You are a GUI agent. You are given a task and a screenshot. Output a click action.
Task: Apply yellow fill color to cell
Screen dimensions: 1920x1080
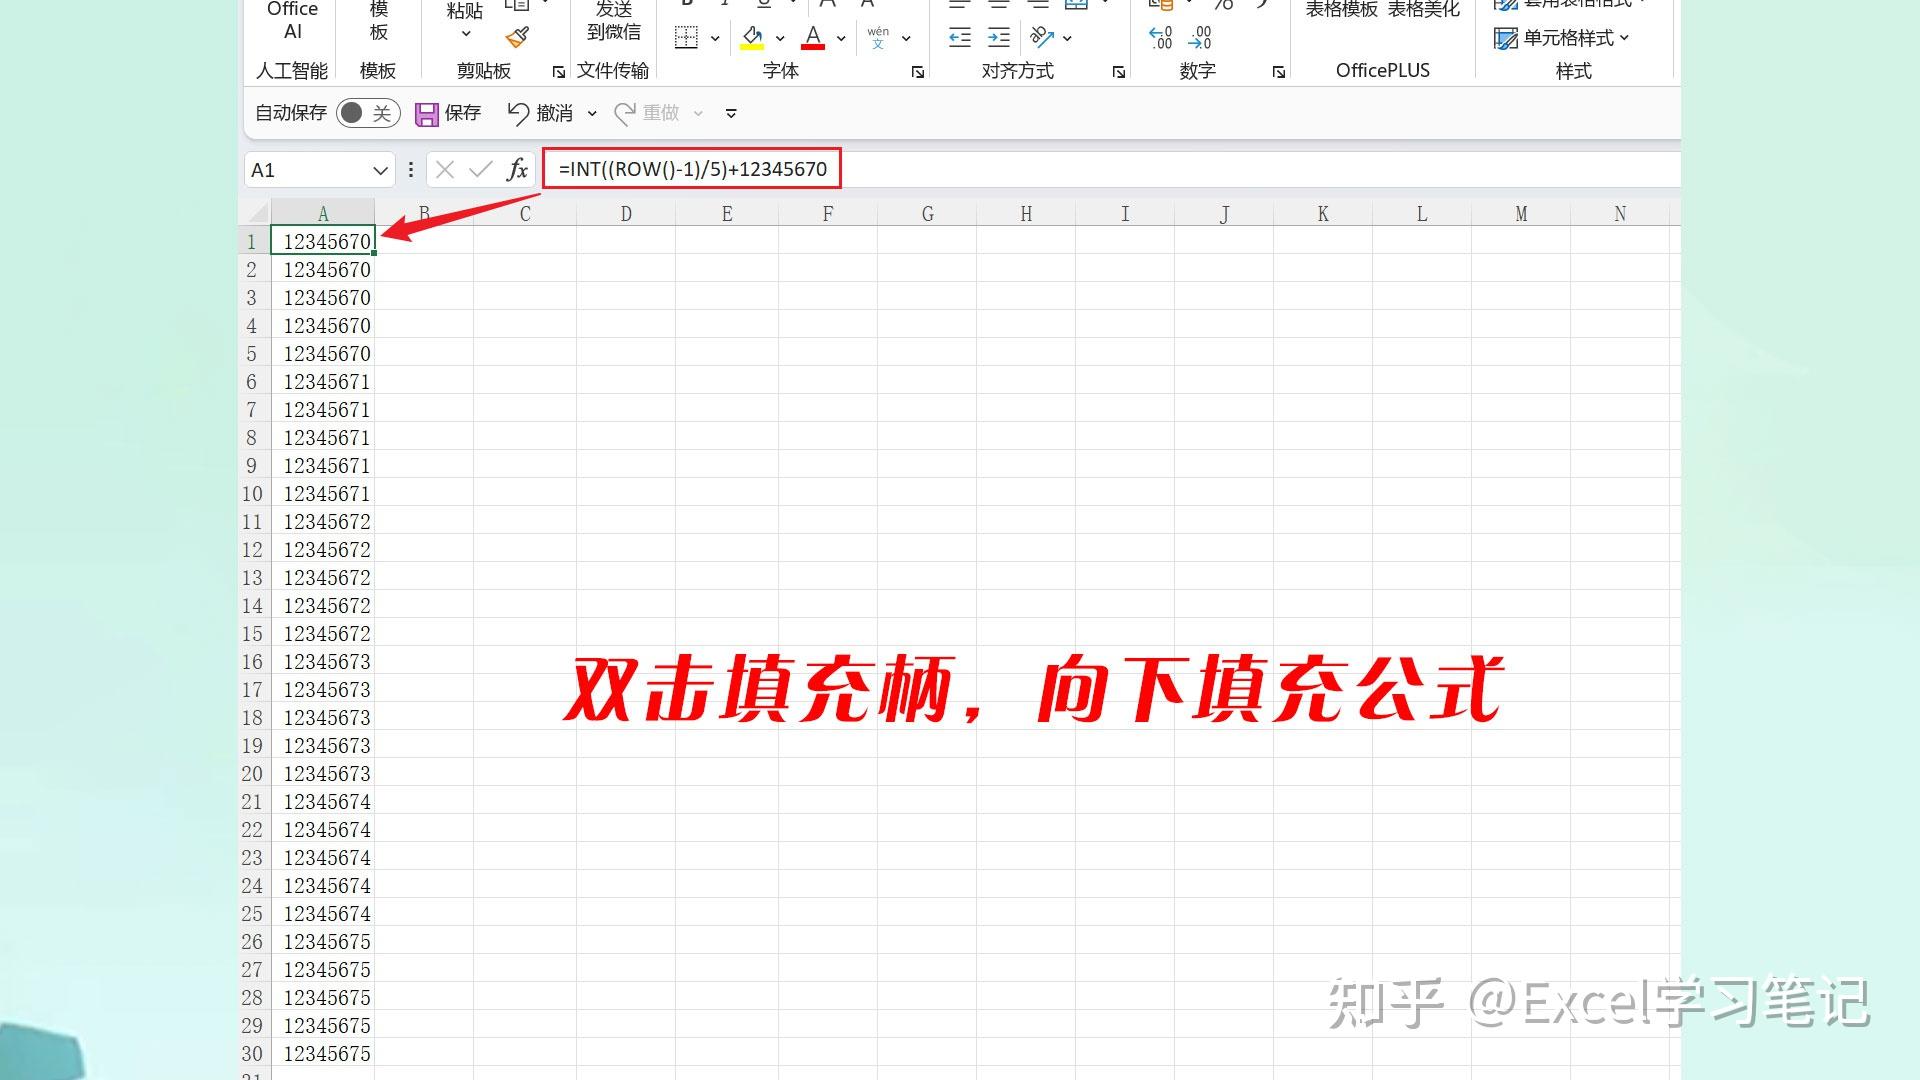point(753,37)
